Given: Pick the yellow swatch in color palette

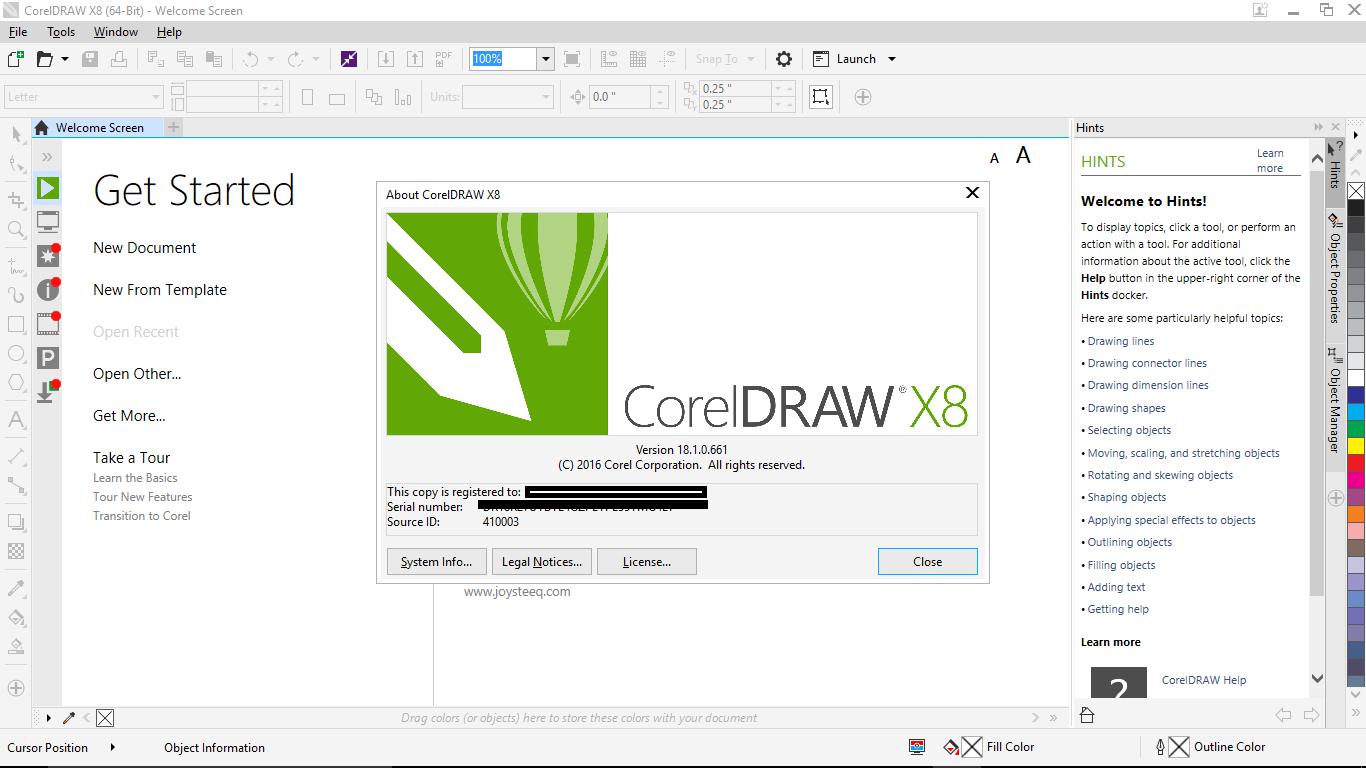Looking at the screenshot, I should 1356,445.
